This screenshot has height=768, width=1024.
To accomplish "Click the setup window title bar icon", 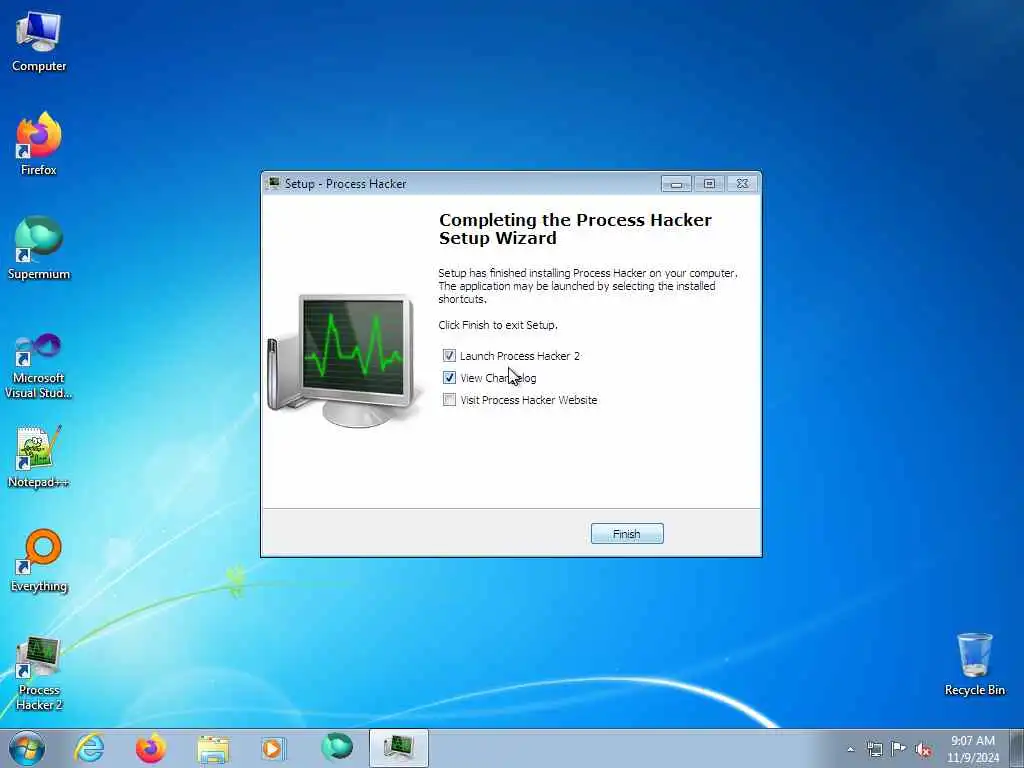I will click(274, 184).
